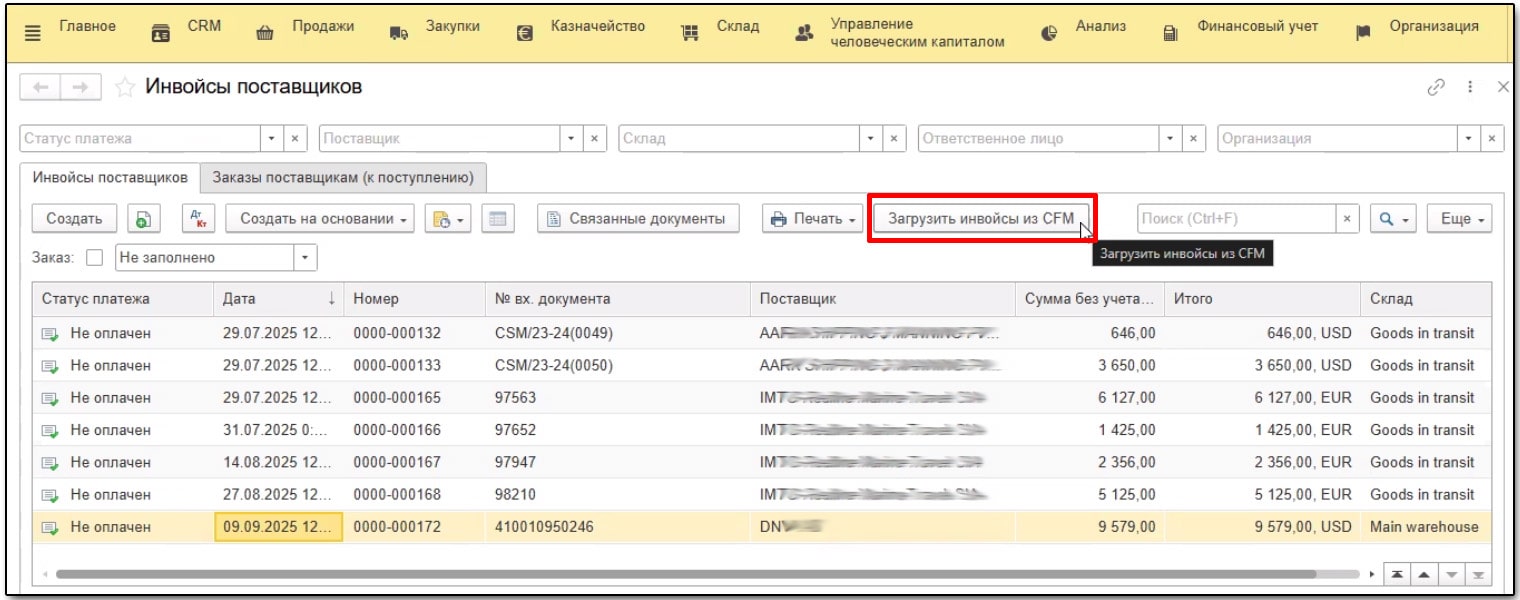Viewport: 1520px width, 600px height.
Task: Click the get link chain icon
Action: (x=1436, y=88)
